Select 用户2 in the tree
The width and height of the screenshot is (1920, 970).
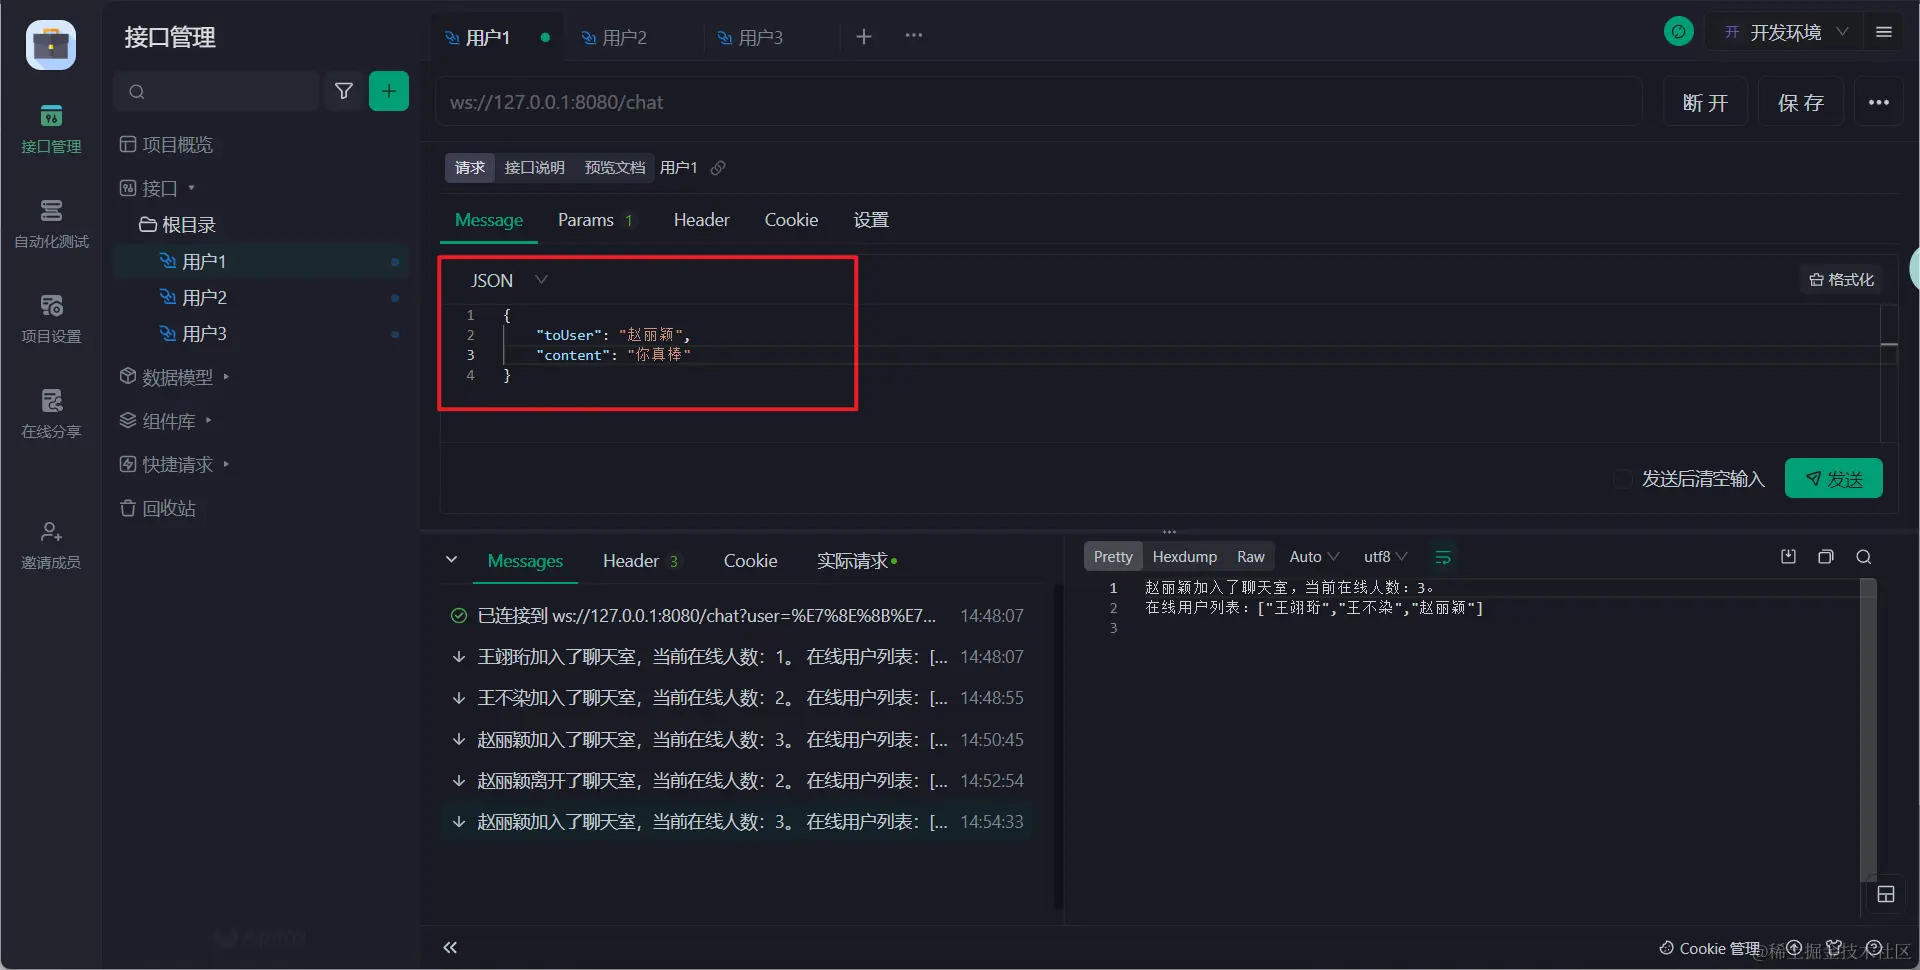point(261,298)
